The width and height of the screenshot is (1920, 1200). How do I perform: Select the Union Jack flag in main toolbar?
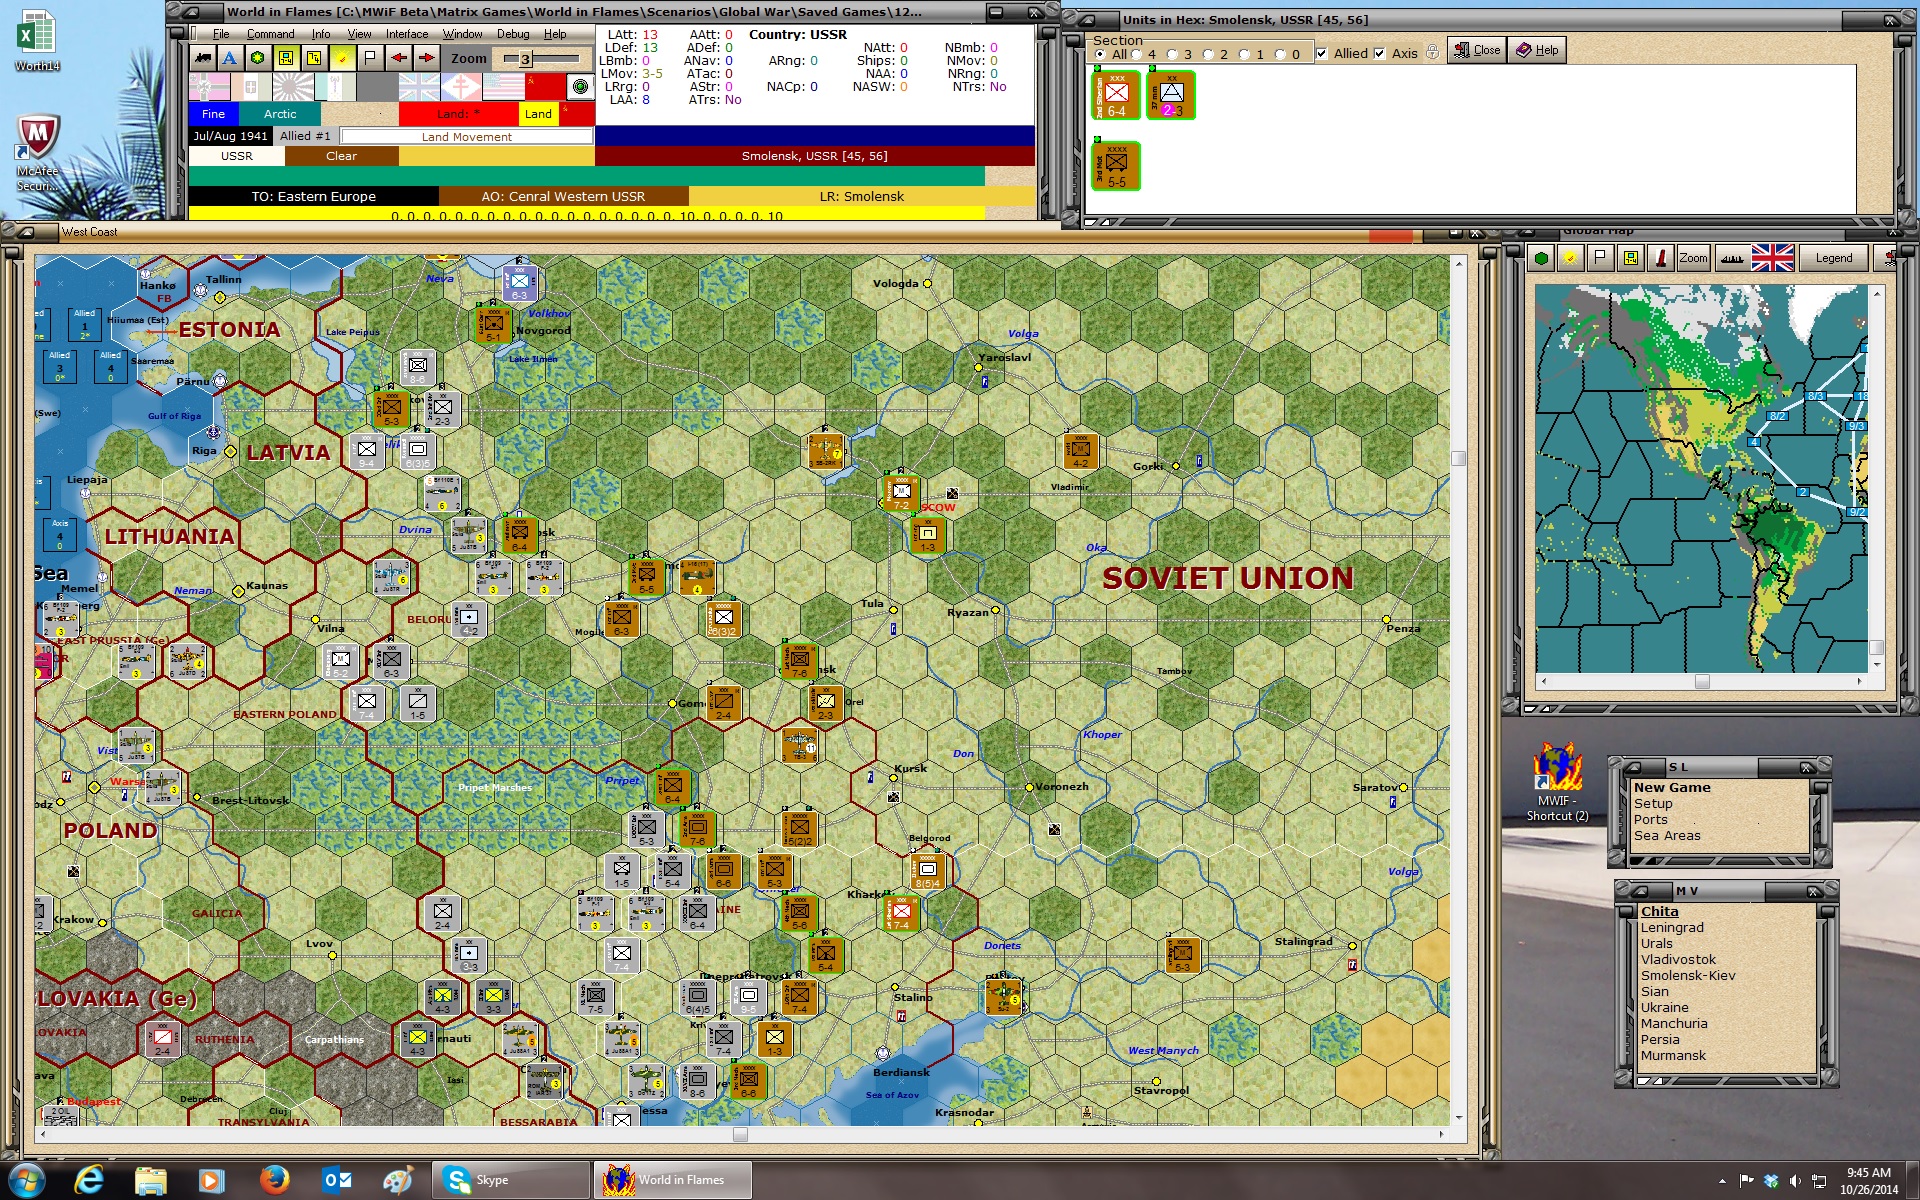point(420,87)
